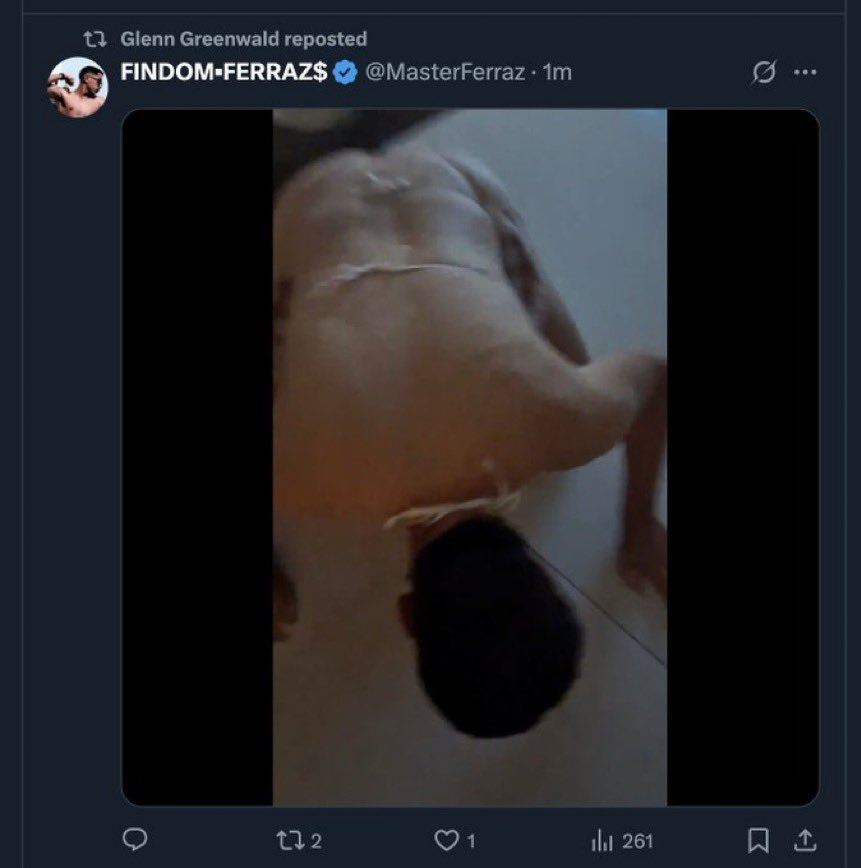861x868 pixels.
Task: Open Glenn Greenwald reposted link
Action: click(x=244, y=39)
